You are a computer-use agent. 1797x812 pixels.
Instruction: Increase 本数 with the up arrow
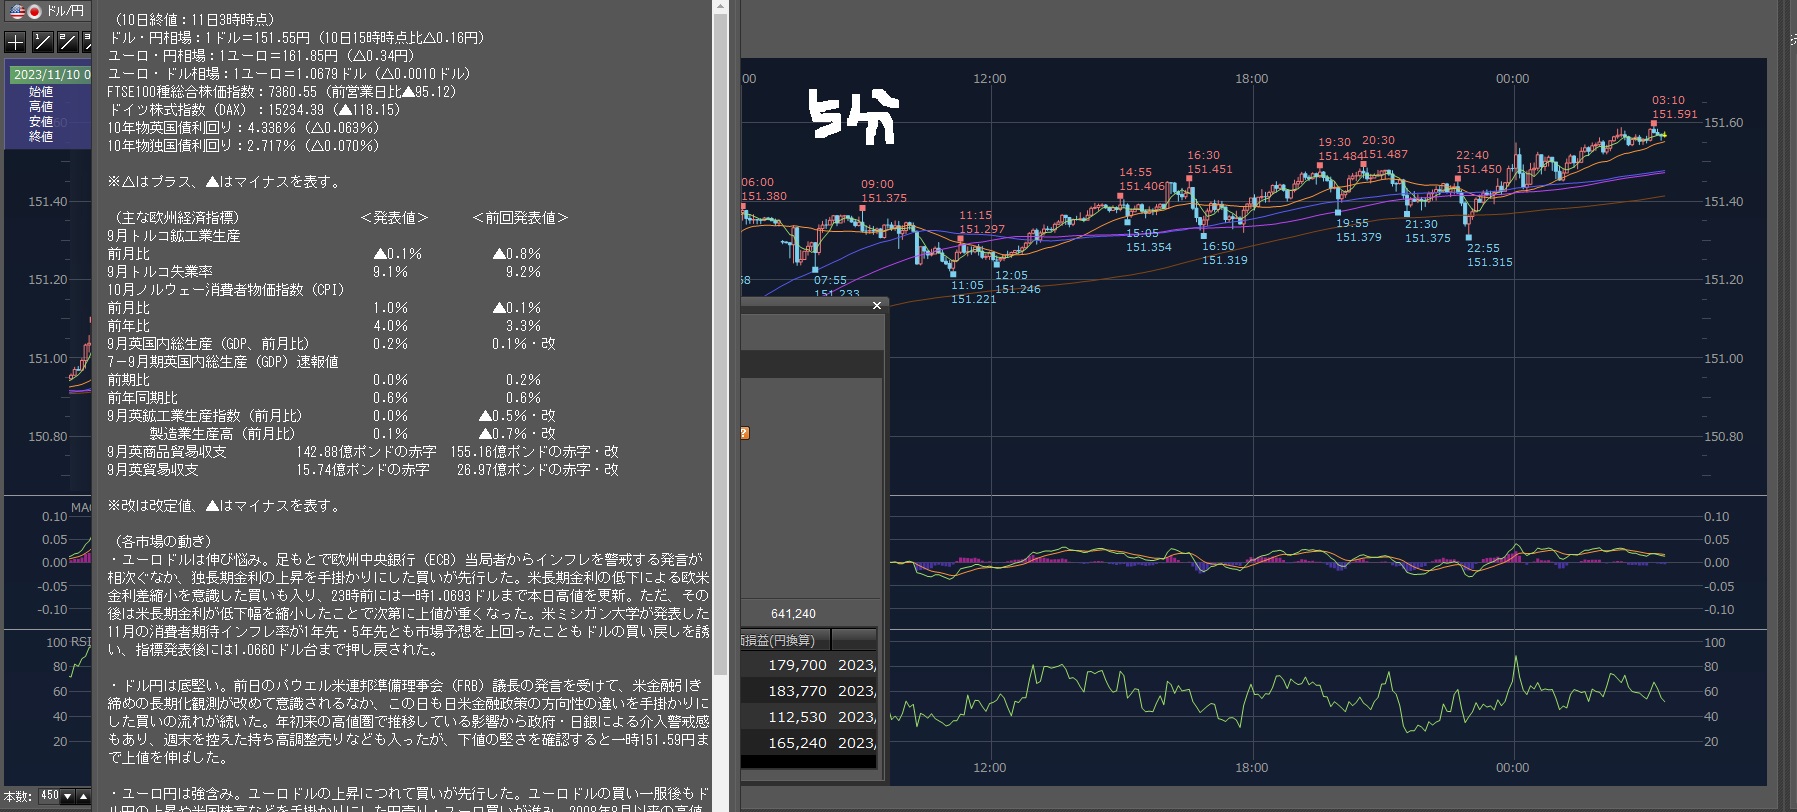pos(83,797)
